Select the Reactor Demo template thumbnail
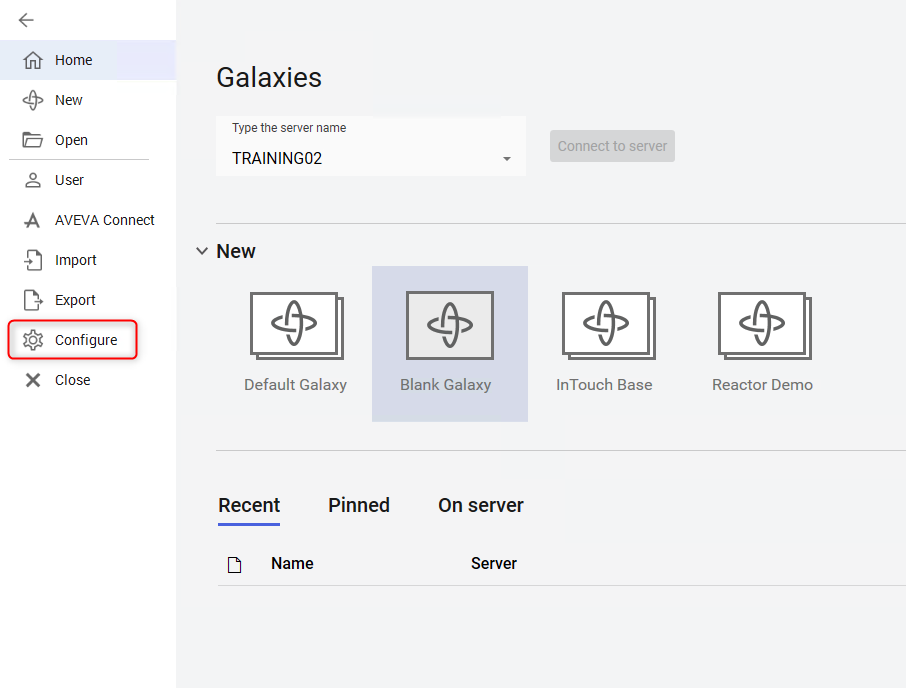Viewport: 906px width, 688px height. (x=764, y=326)
